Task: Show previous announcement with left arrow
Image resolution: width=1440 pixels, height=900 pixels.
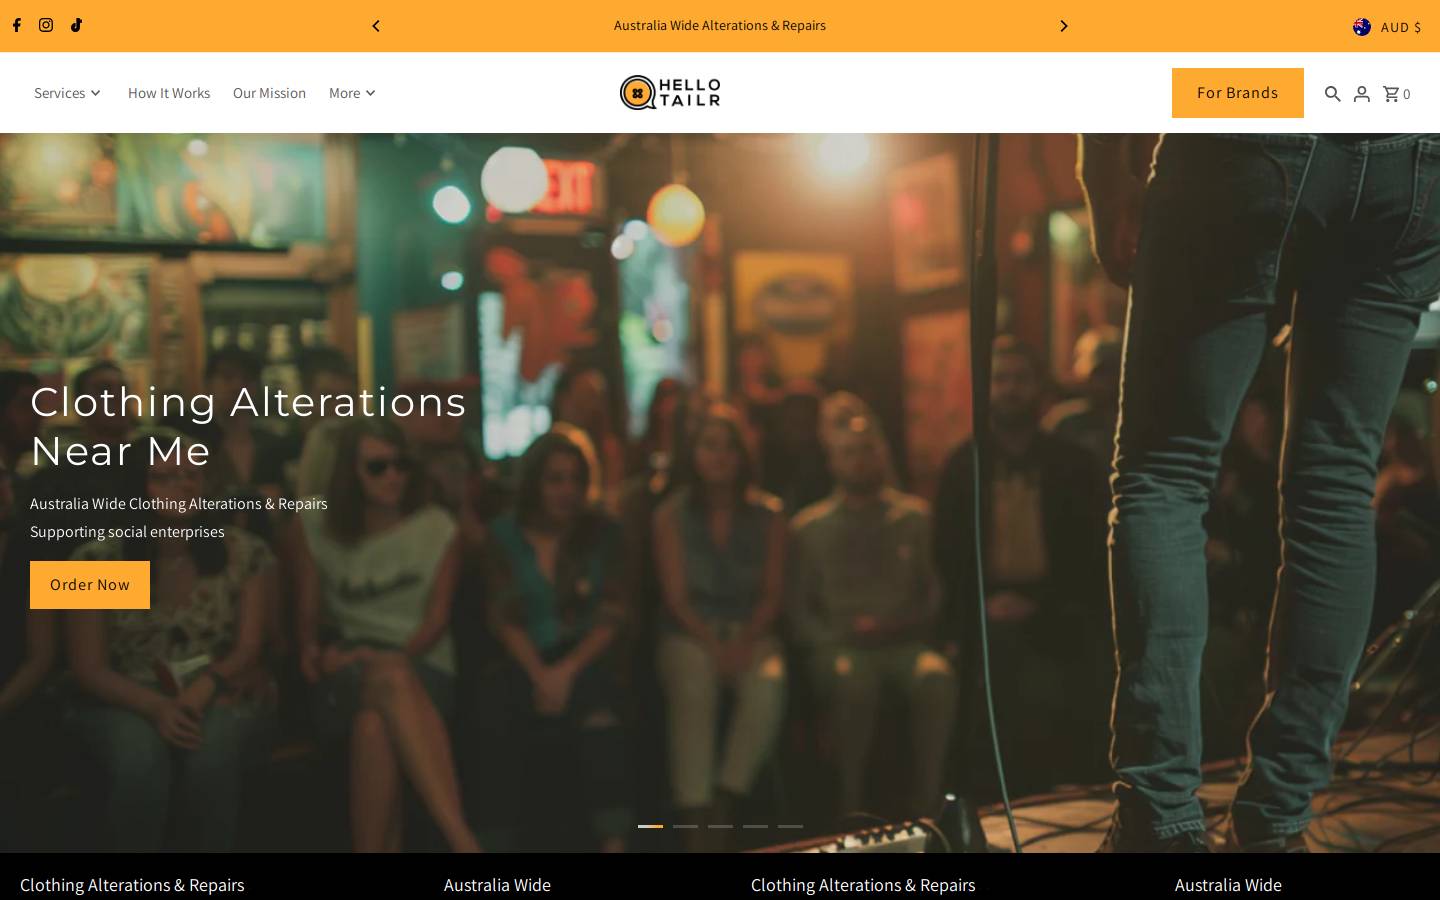Action: [x=376, y=26]
